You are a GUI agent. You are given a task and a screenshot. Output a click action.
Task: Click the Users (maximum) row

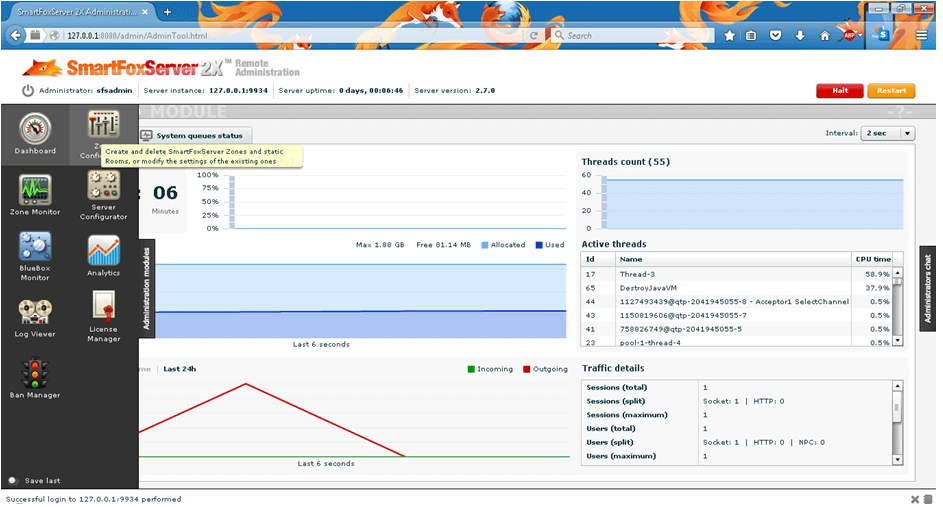(737, 456)
